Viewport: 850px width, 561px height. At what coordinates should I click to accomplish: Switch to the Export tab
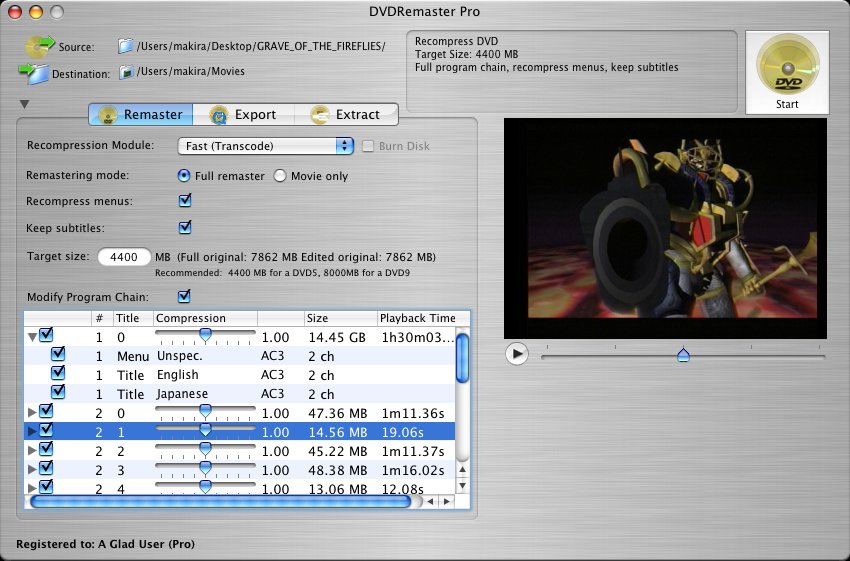click(x=243, y=114)
